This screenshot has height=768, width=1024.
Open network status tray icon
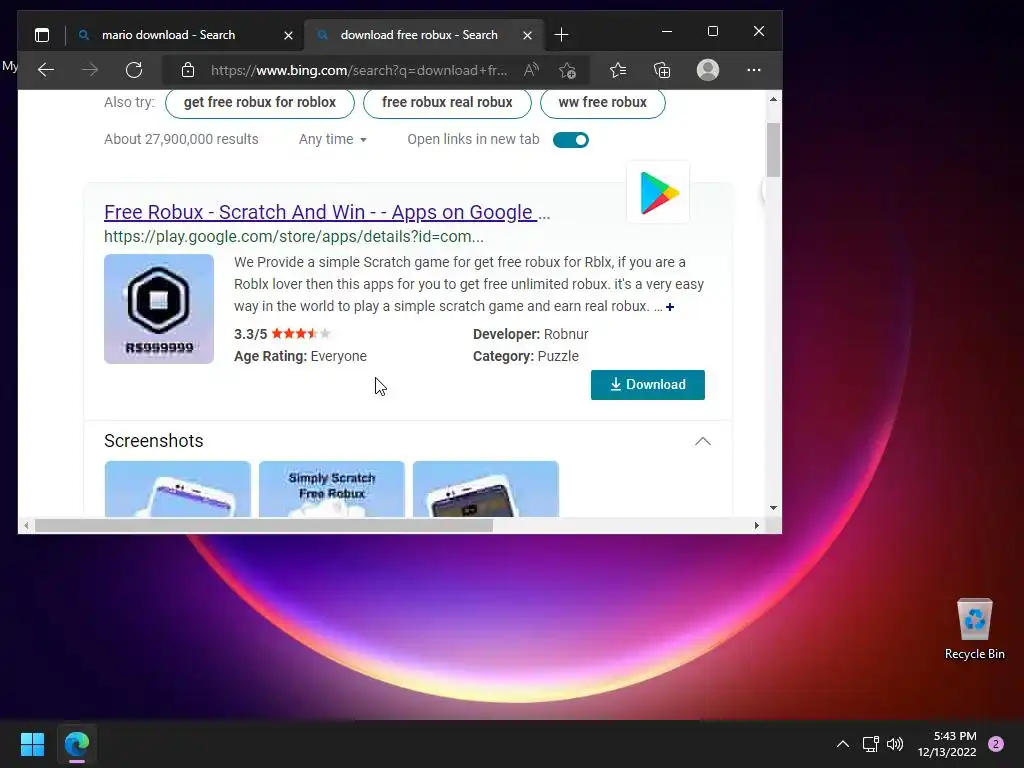click(x=871, y=744)
